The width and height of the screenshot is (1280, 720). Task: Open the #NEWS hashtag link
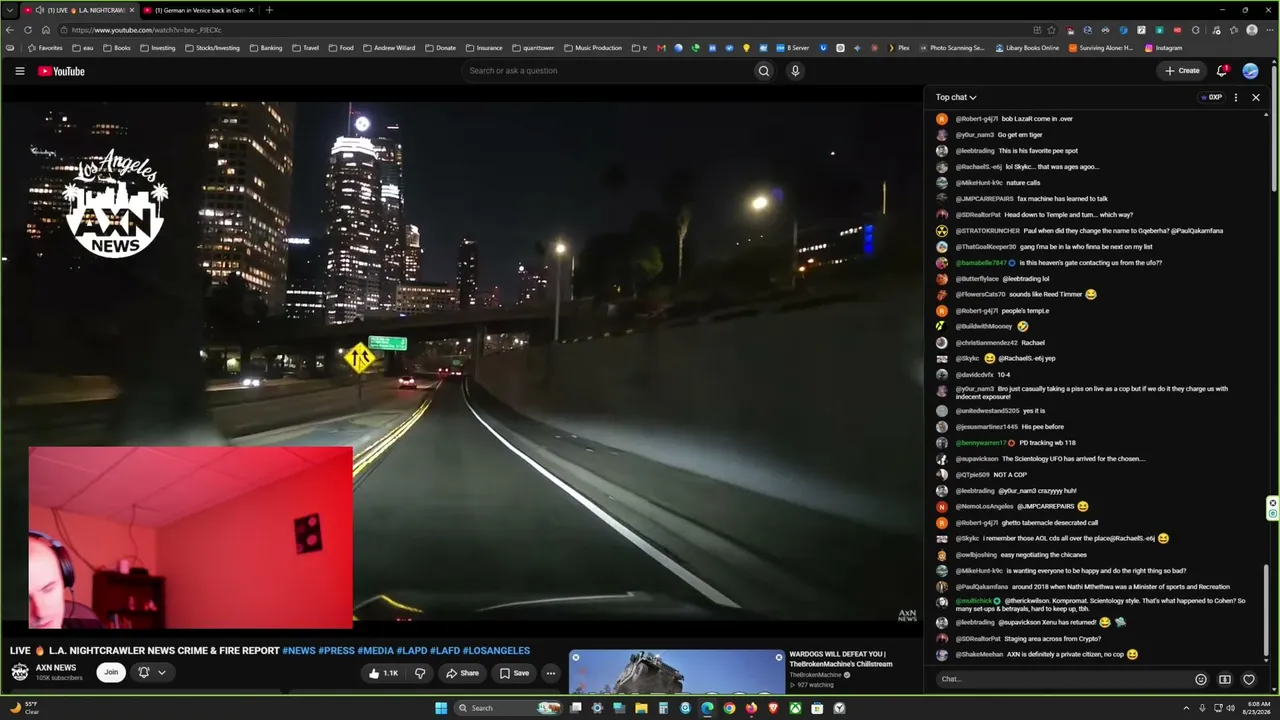299,651
